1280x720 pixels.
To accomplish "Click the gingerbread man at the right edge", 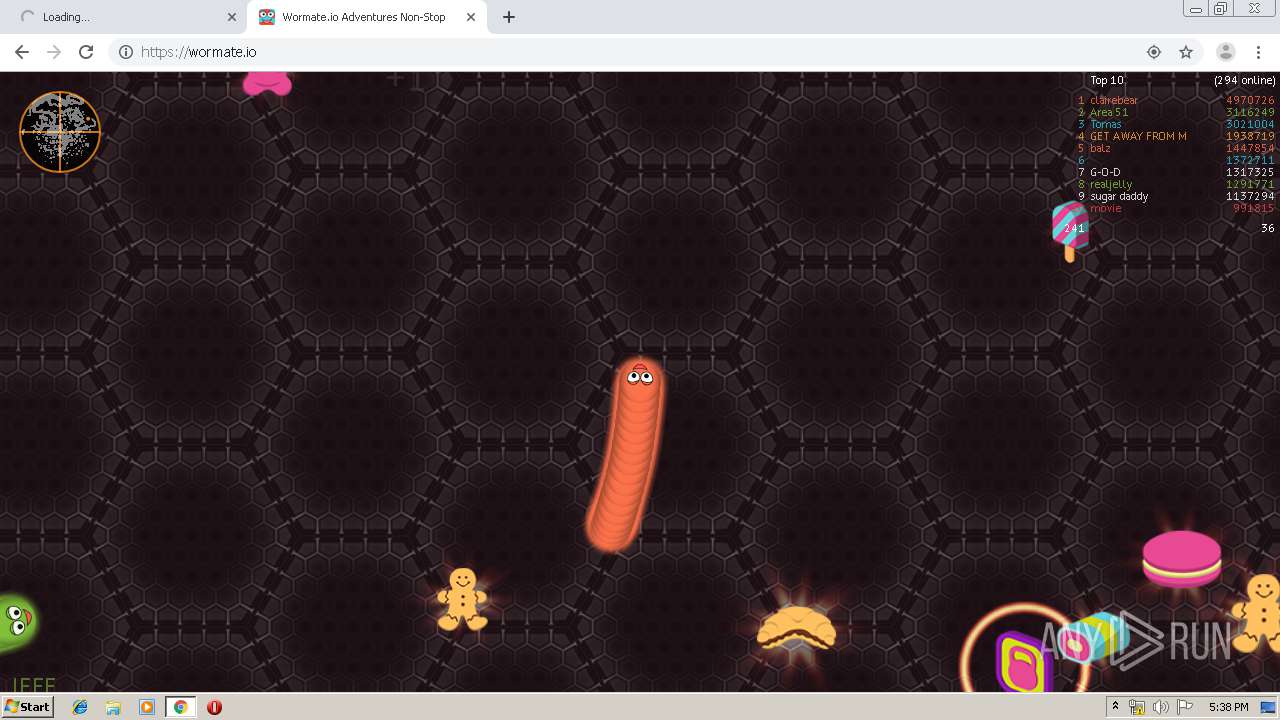I will 1258,613.
